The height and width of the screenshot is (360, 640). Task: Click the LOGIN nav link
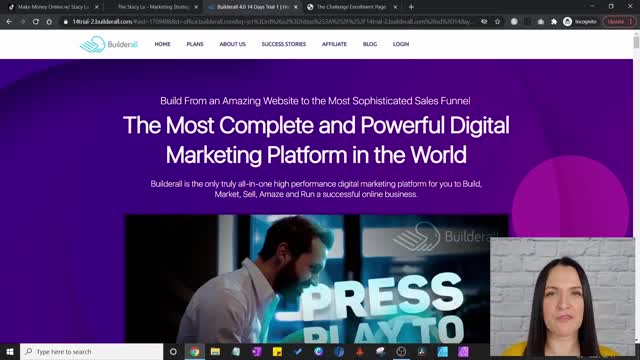point(401,44)
